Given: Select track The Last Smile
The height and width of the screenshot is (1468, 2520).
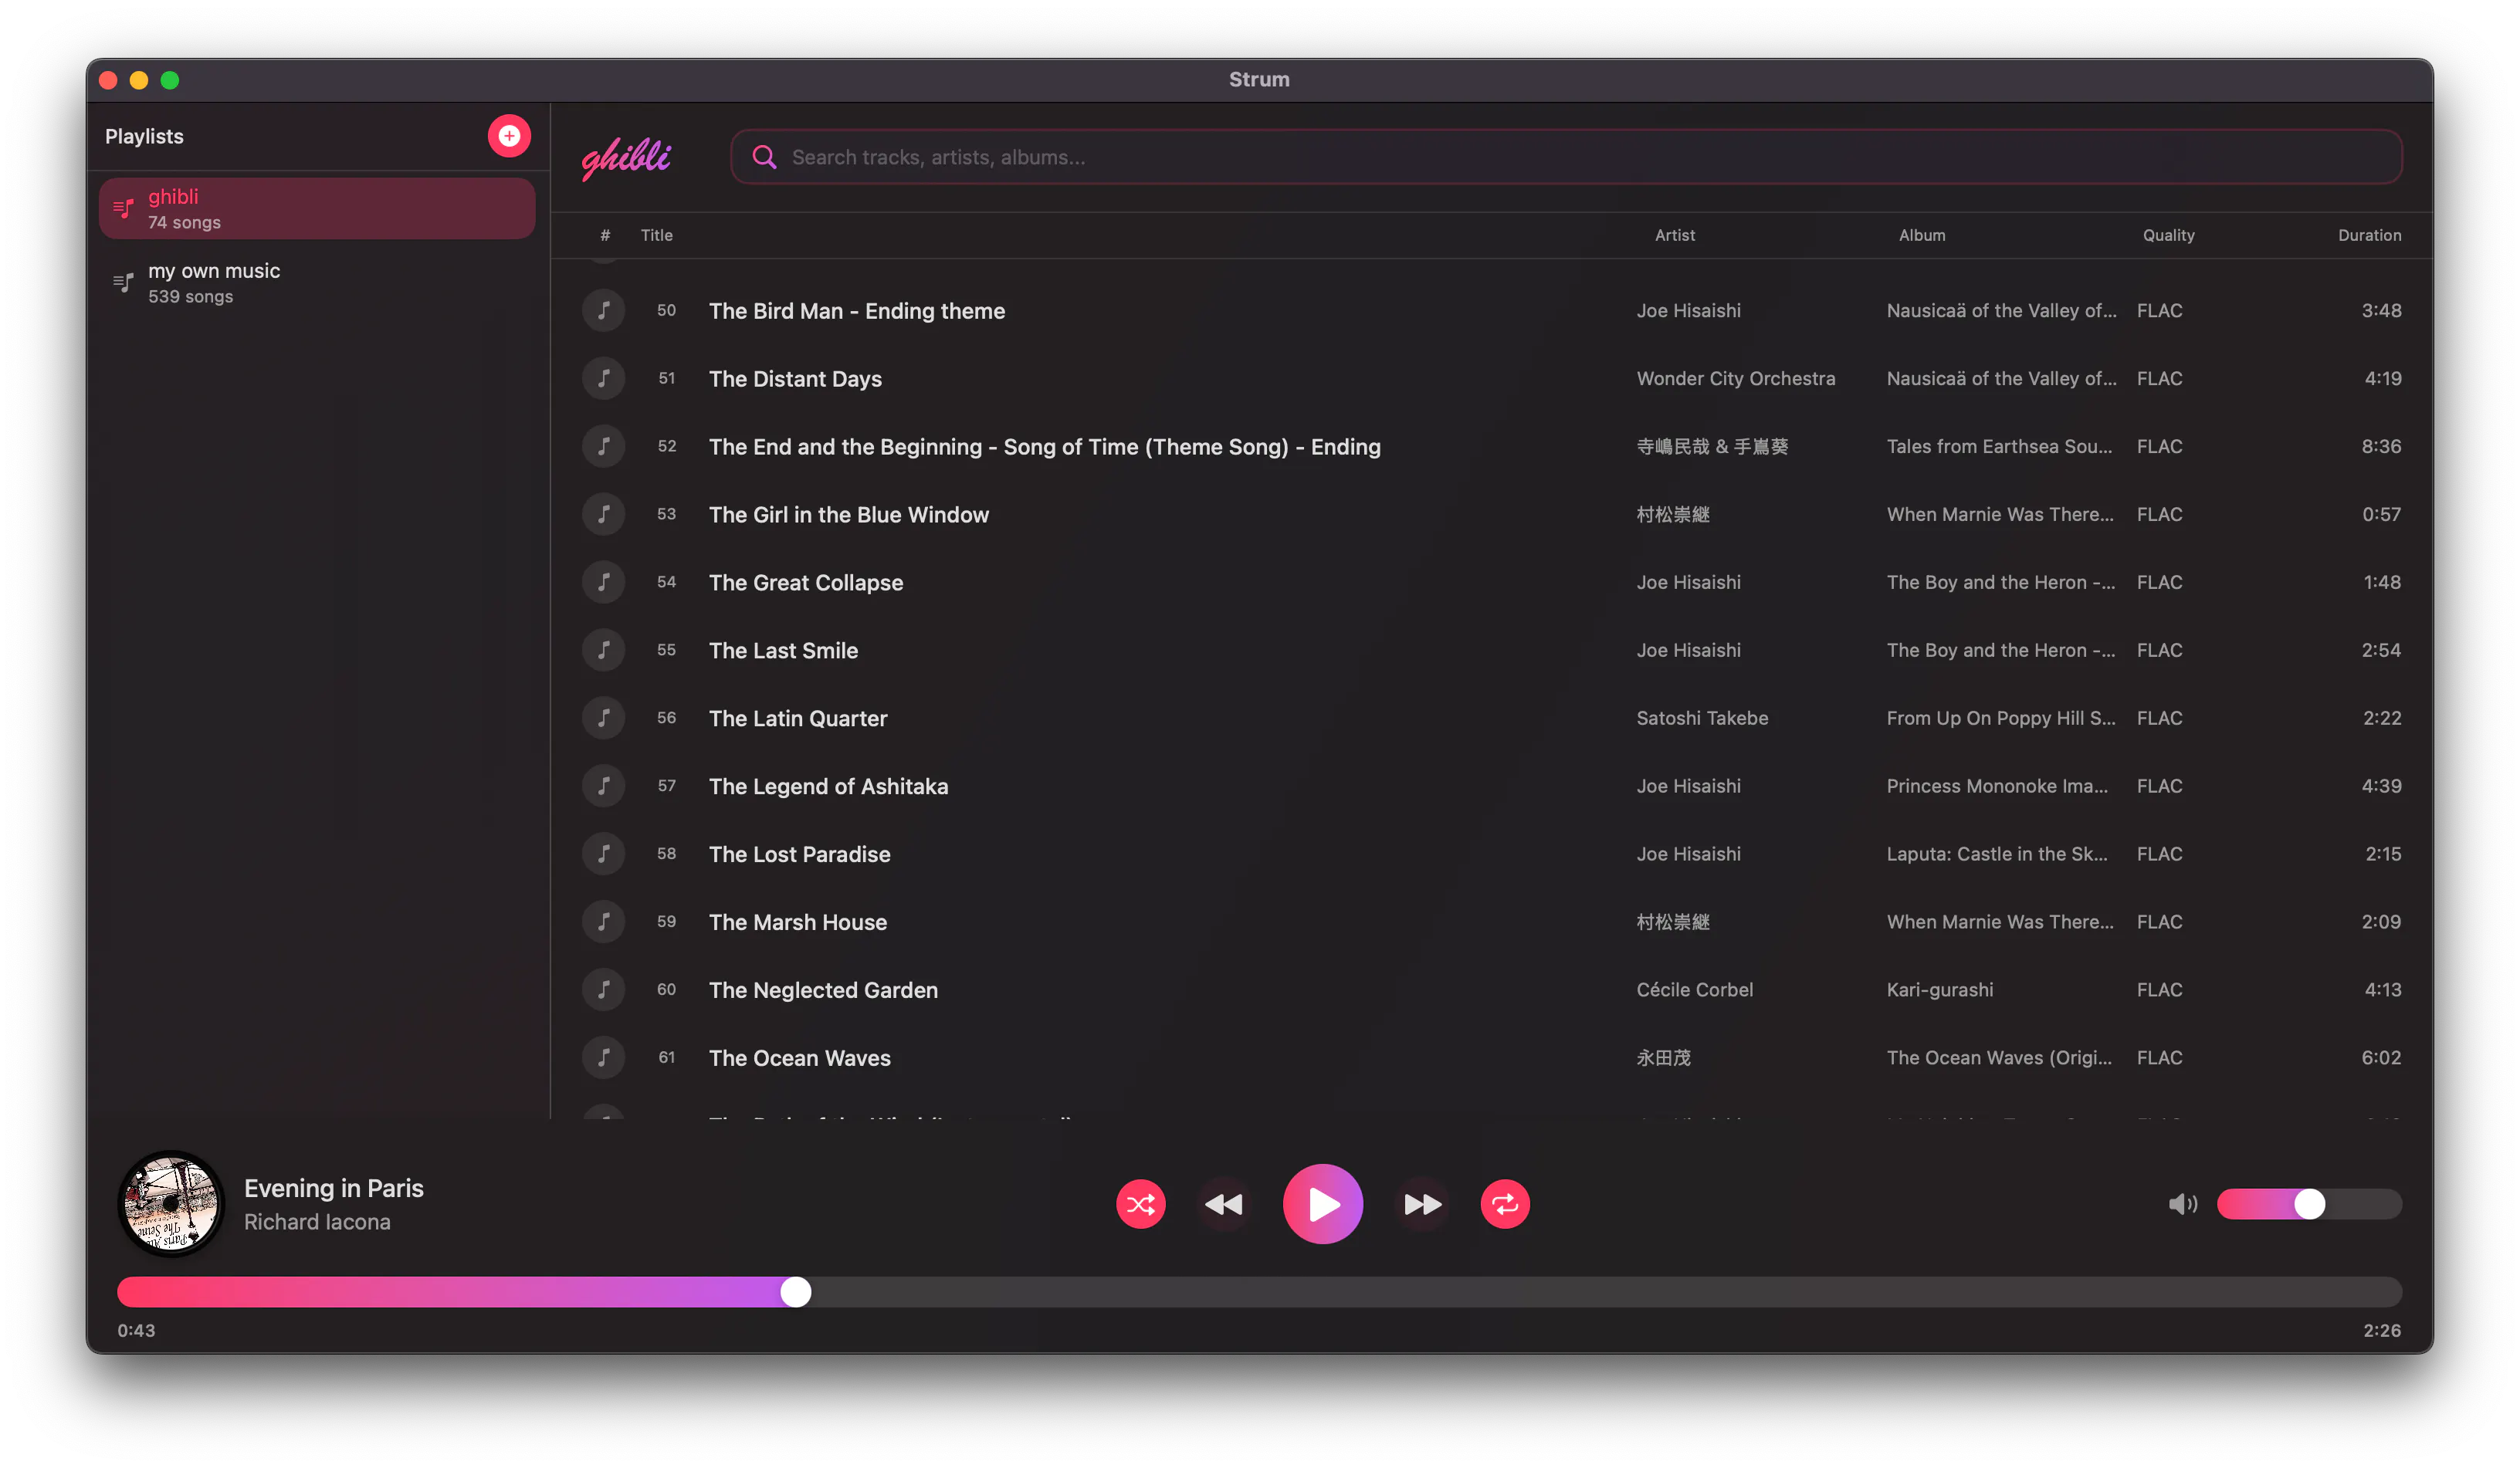Looking at the screenshot, I should pos(783,651).
